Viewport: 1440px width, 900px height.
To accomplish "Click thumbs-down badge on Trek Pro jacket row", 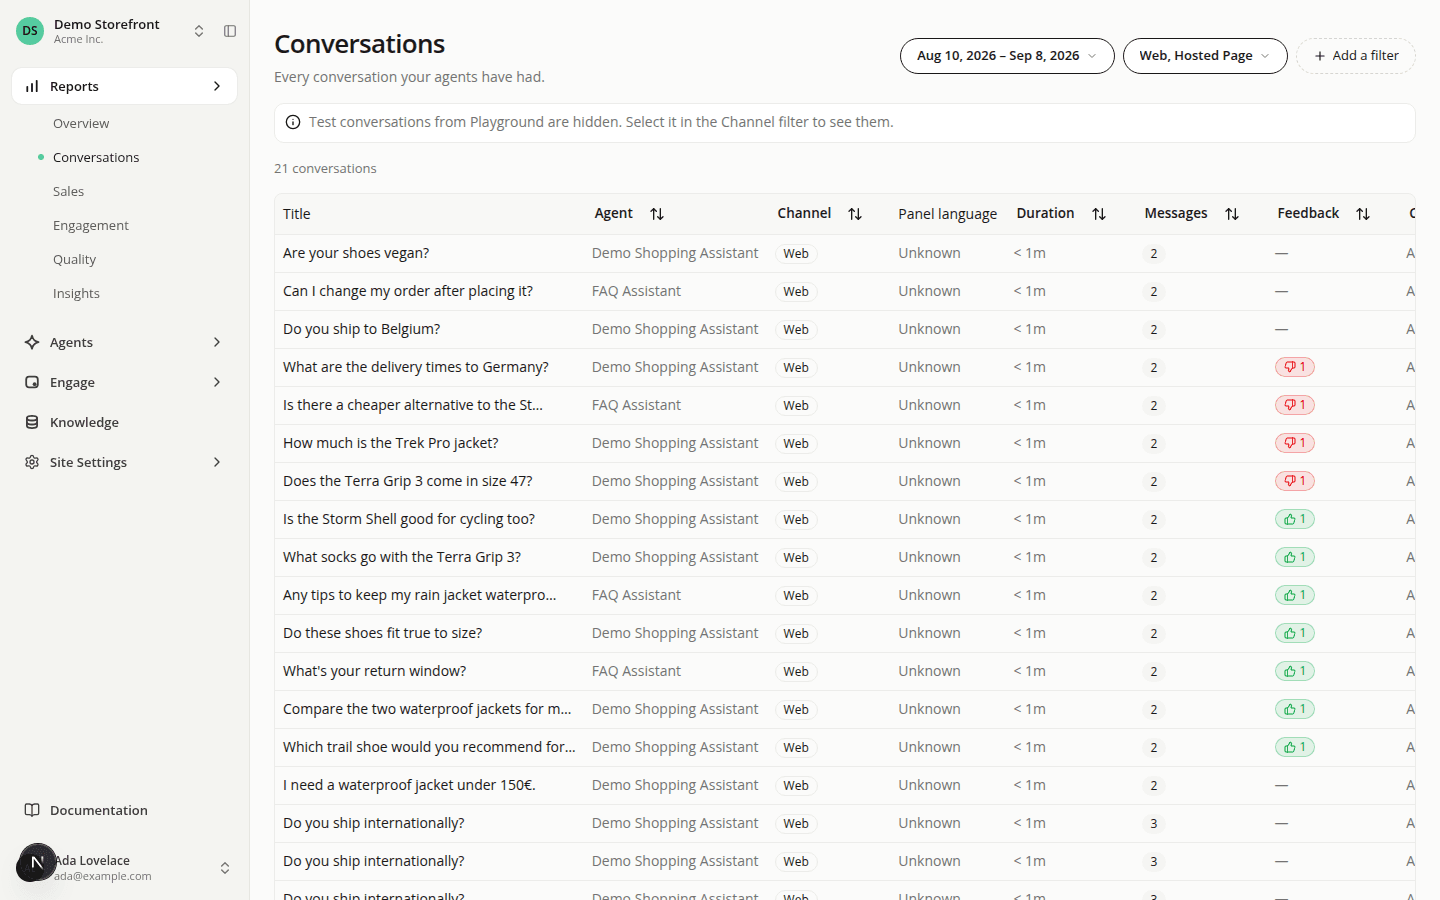I will [1295, 443].
